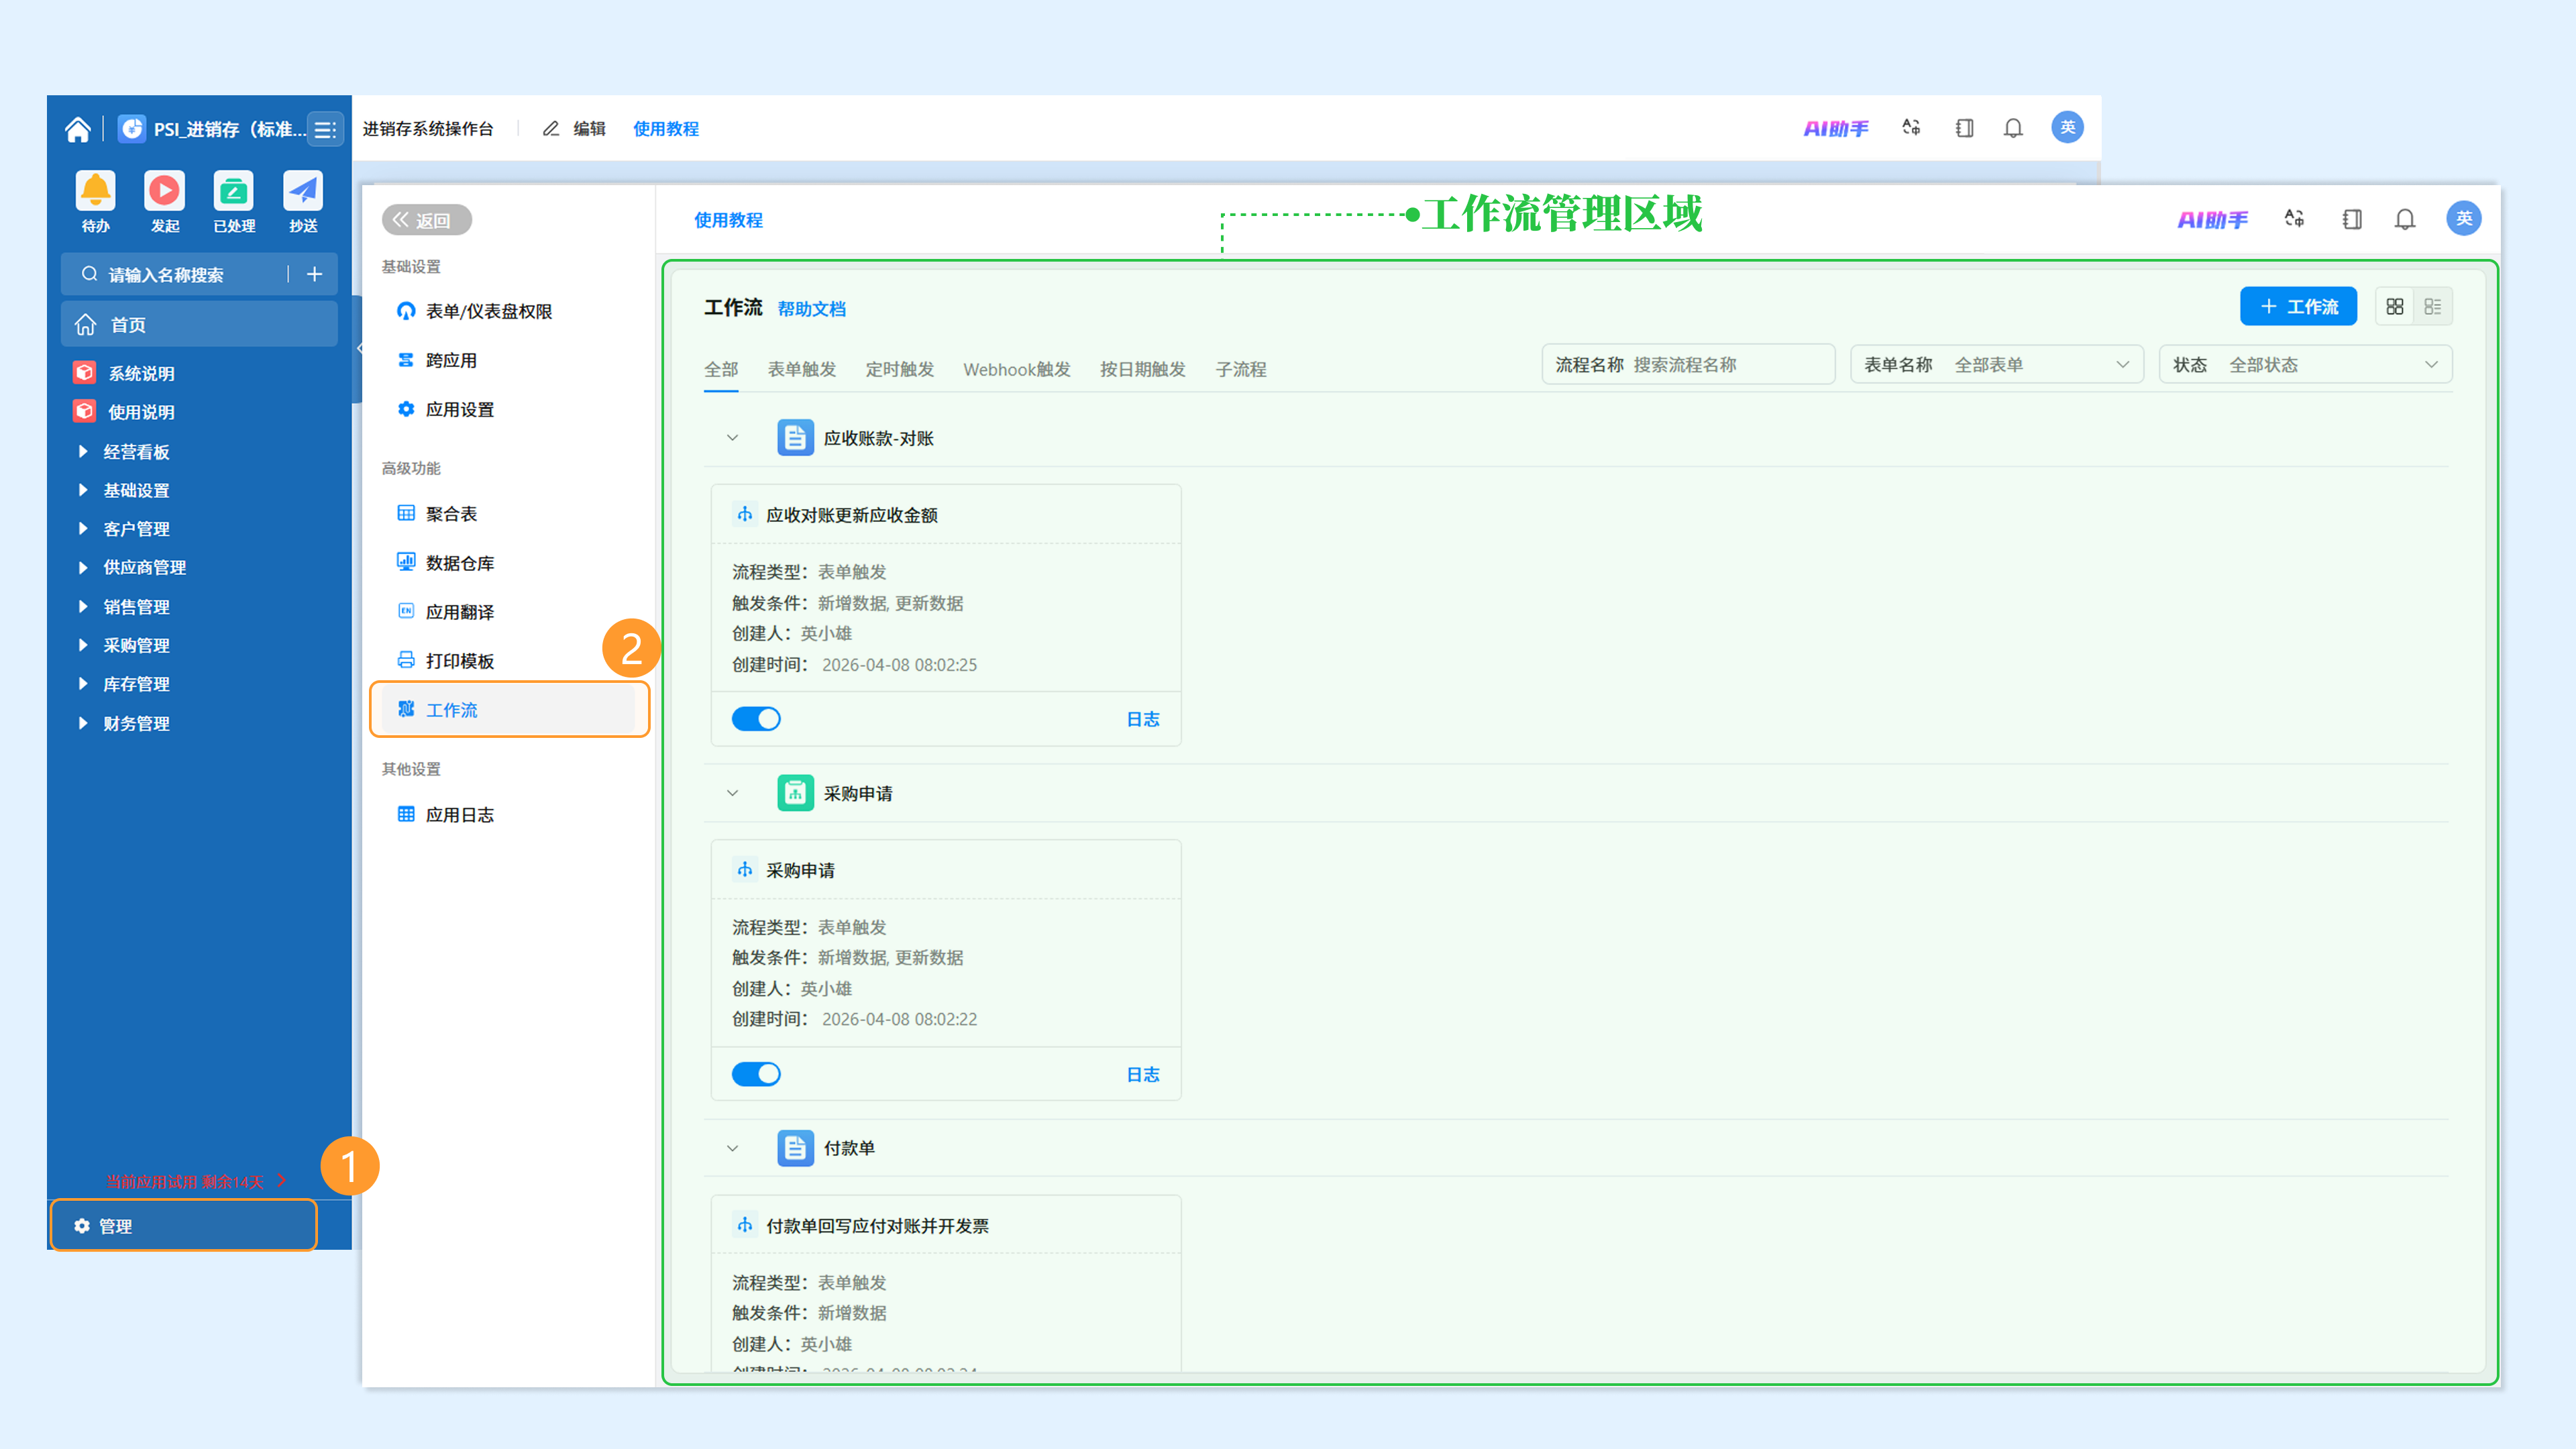Click the 返回 back button
Screen dimensions: 2576x1449
click(426, 220)
